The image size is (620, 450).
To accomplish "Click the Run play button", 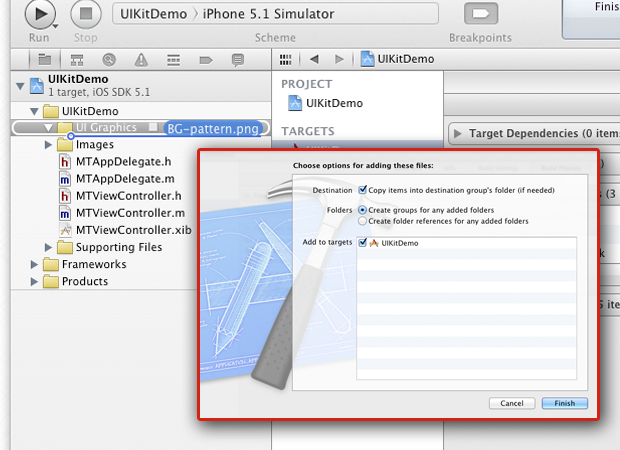I will coord(39,13).
